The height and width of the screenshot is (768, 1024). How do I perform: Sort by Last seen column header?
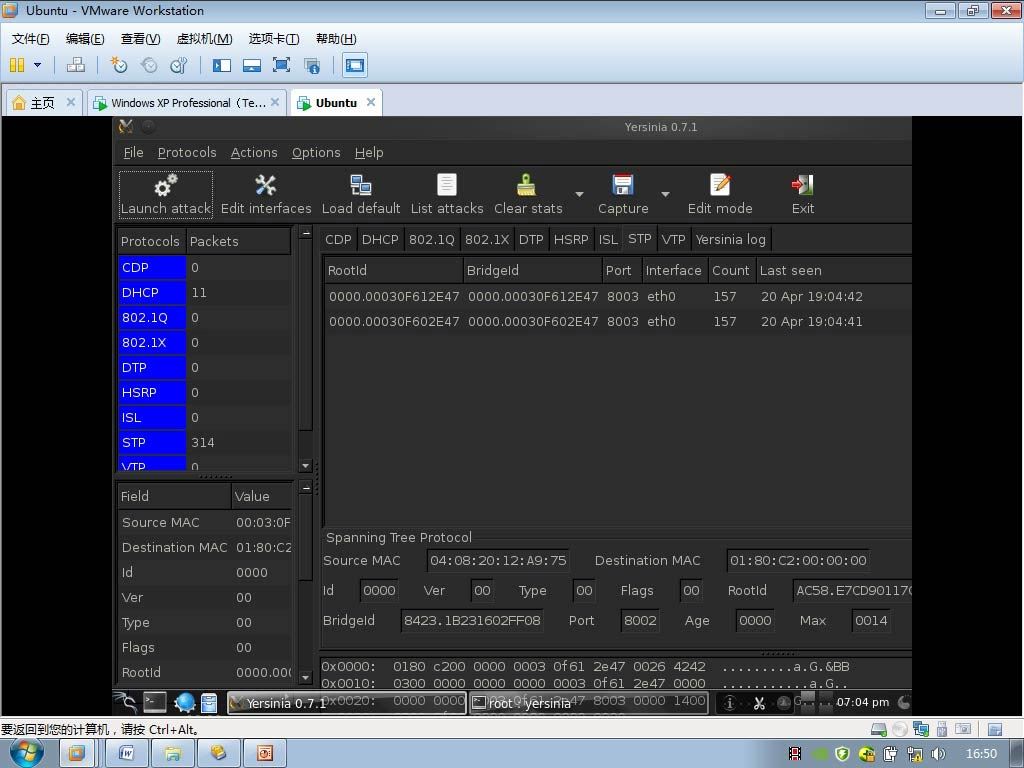point(833,270)
